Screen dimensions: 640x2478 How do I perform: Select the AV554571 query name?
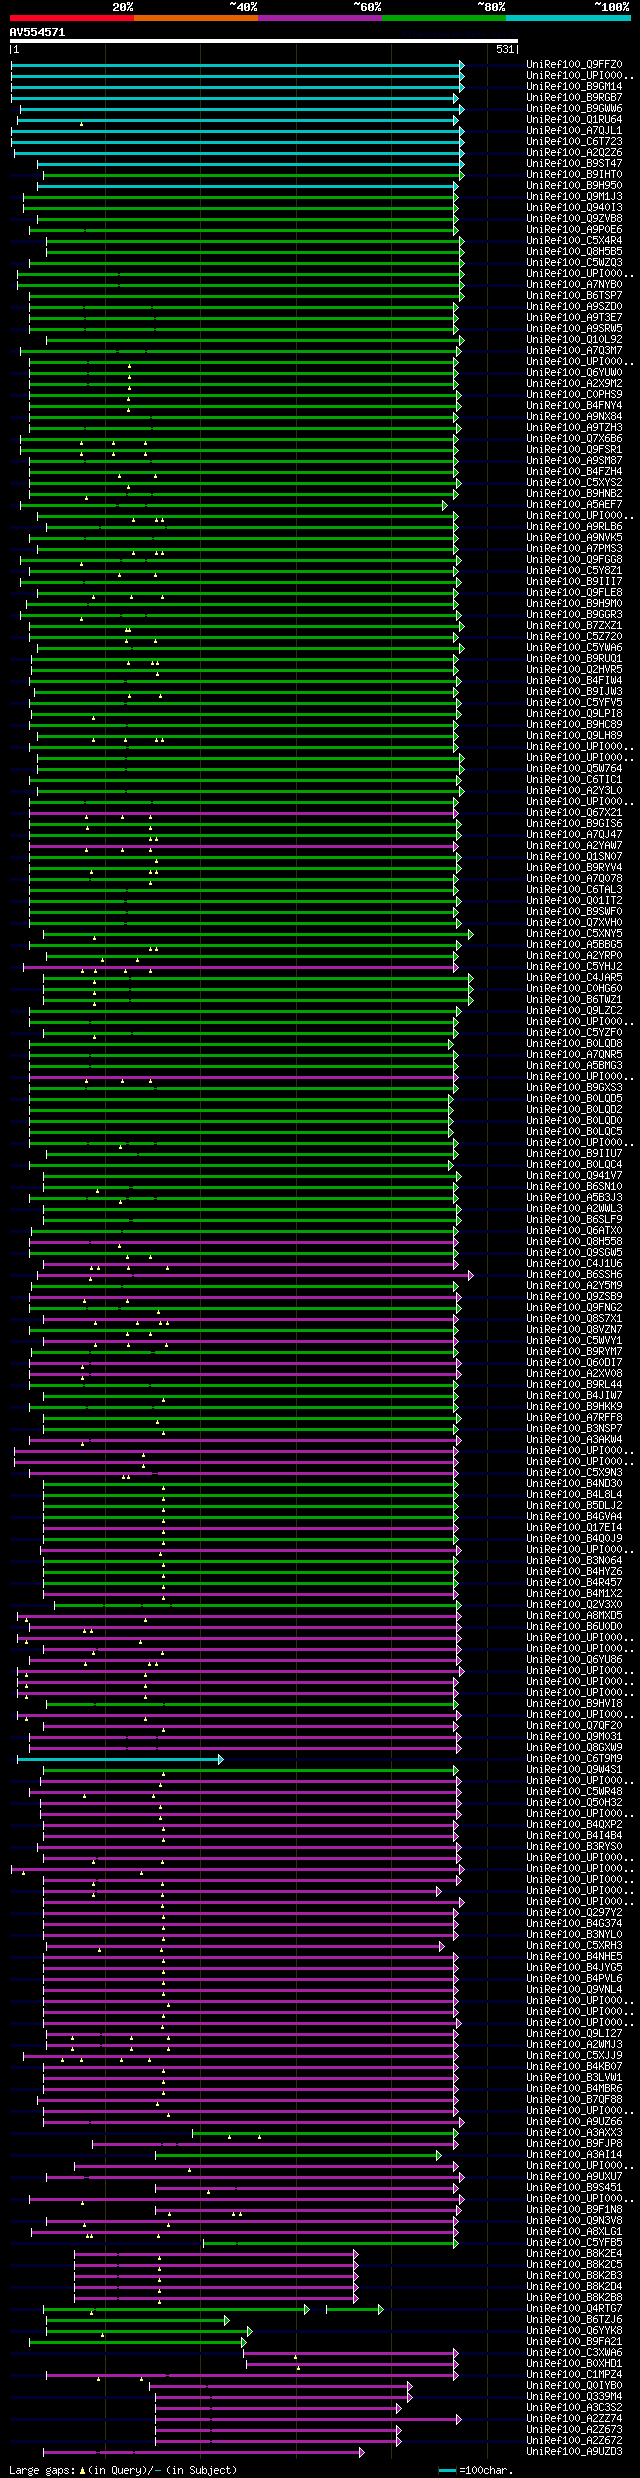tap(37, 32)
